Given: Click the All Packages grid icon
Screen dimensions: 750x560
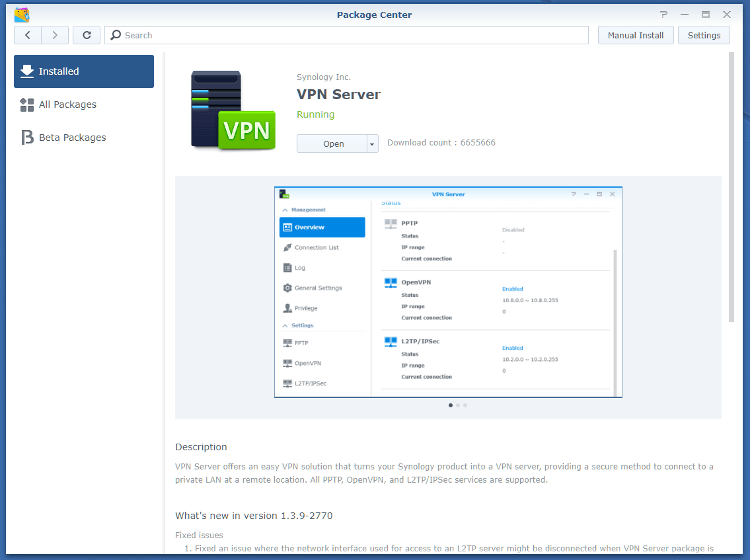Looking at the screenshot, I should point(27,105).
